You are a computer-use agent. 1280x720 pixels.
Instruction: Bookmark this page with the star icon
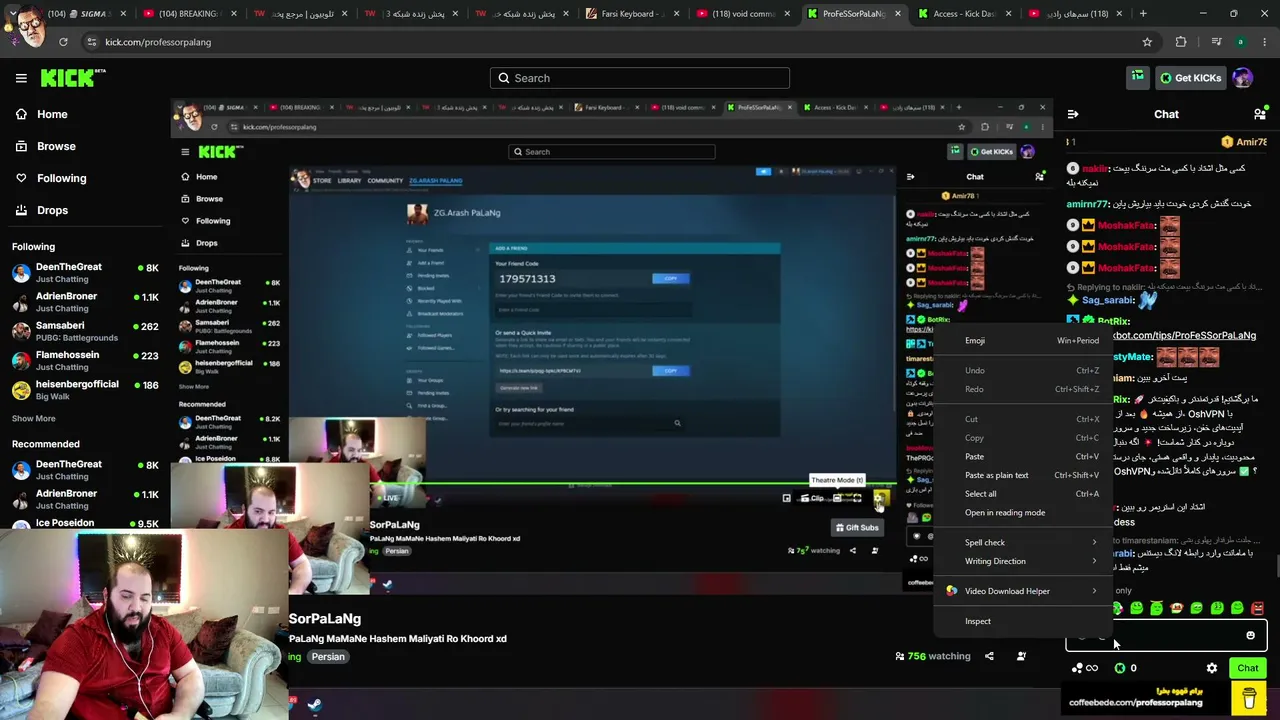coord(1147,42)
